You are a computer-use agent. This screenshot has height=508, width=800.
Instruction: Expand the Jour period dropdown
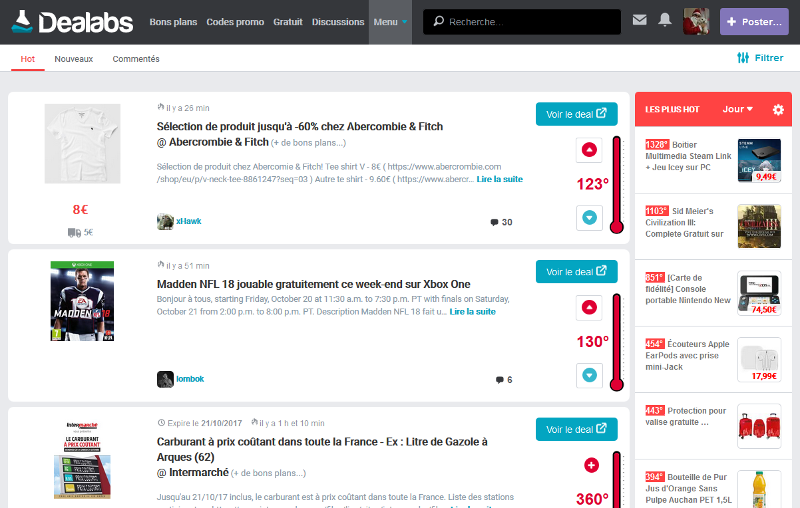[737, 109]
